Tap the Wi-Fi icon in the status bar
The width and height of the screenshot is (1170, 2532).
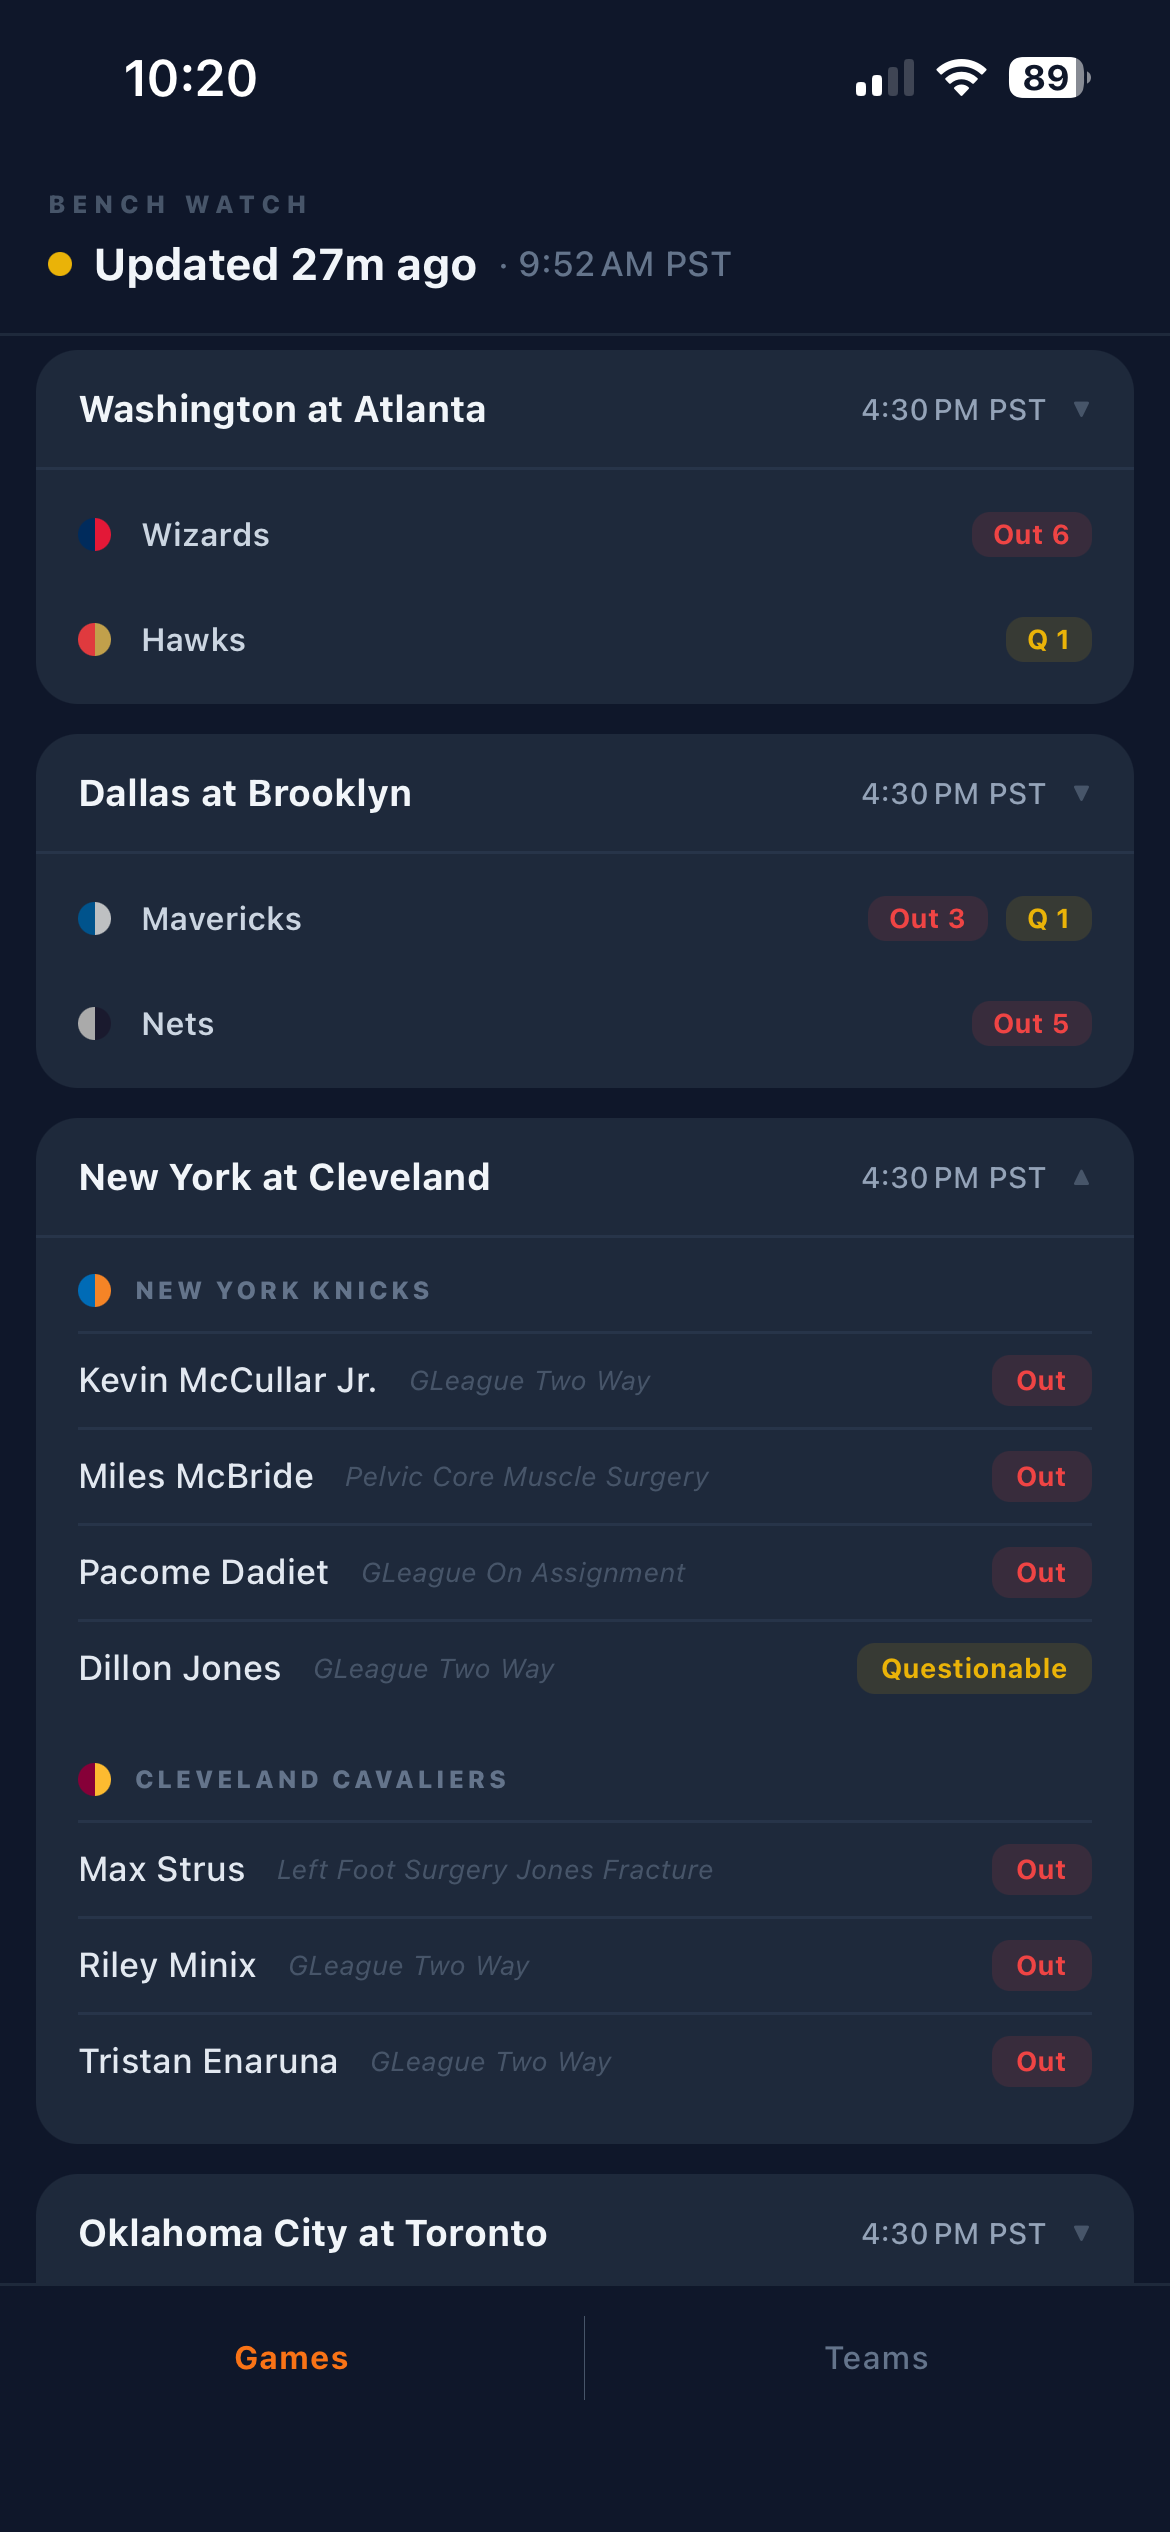961,78
